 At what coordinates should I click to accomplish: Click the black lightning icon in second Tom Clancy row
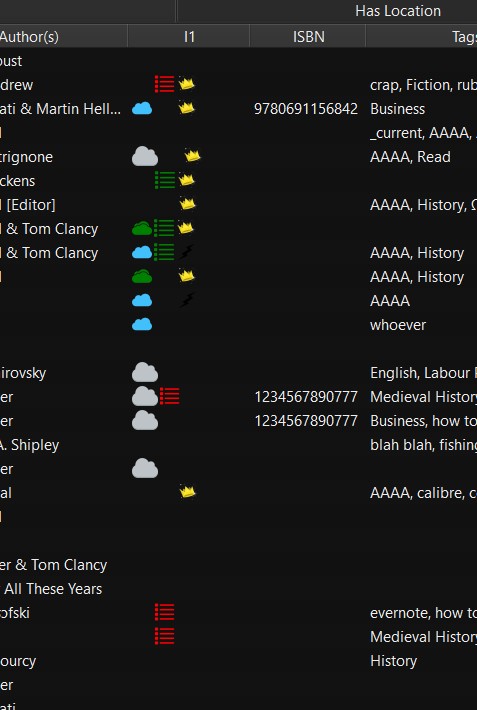tap(187, 252)
